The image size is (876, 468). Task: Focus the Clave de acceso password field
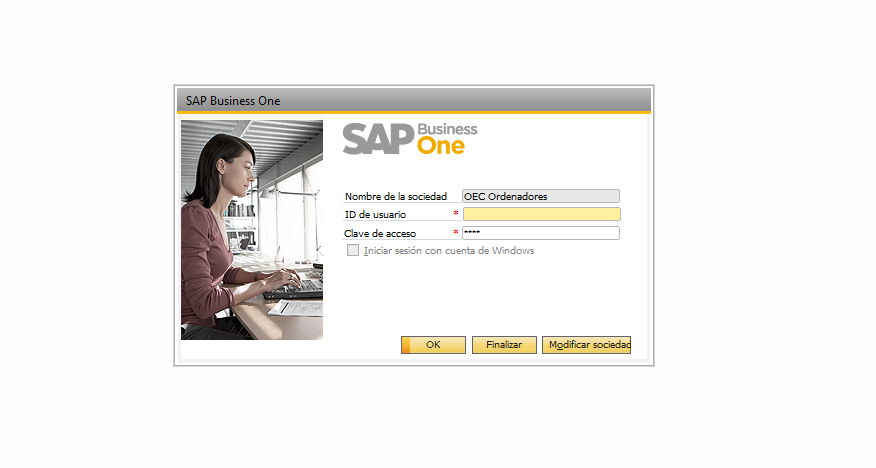click(541, 233)
